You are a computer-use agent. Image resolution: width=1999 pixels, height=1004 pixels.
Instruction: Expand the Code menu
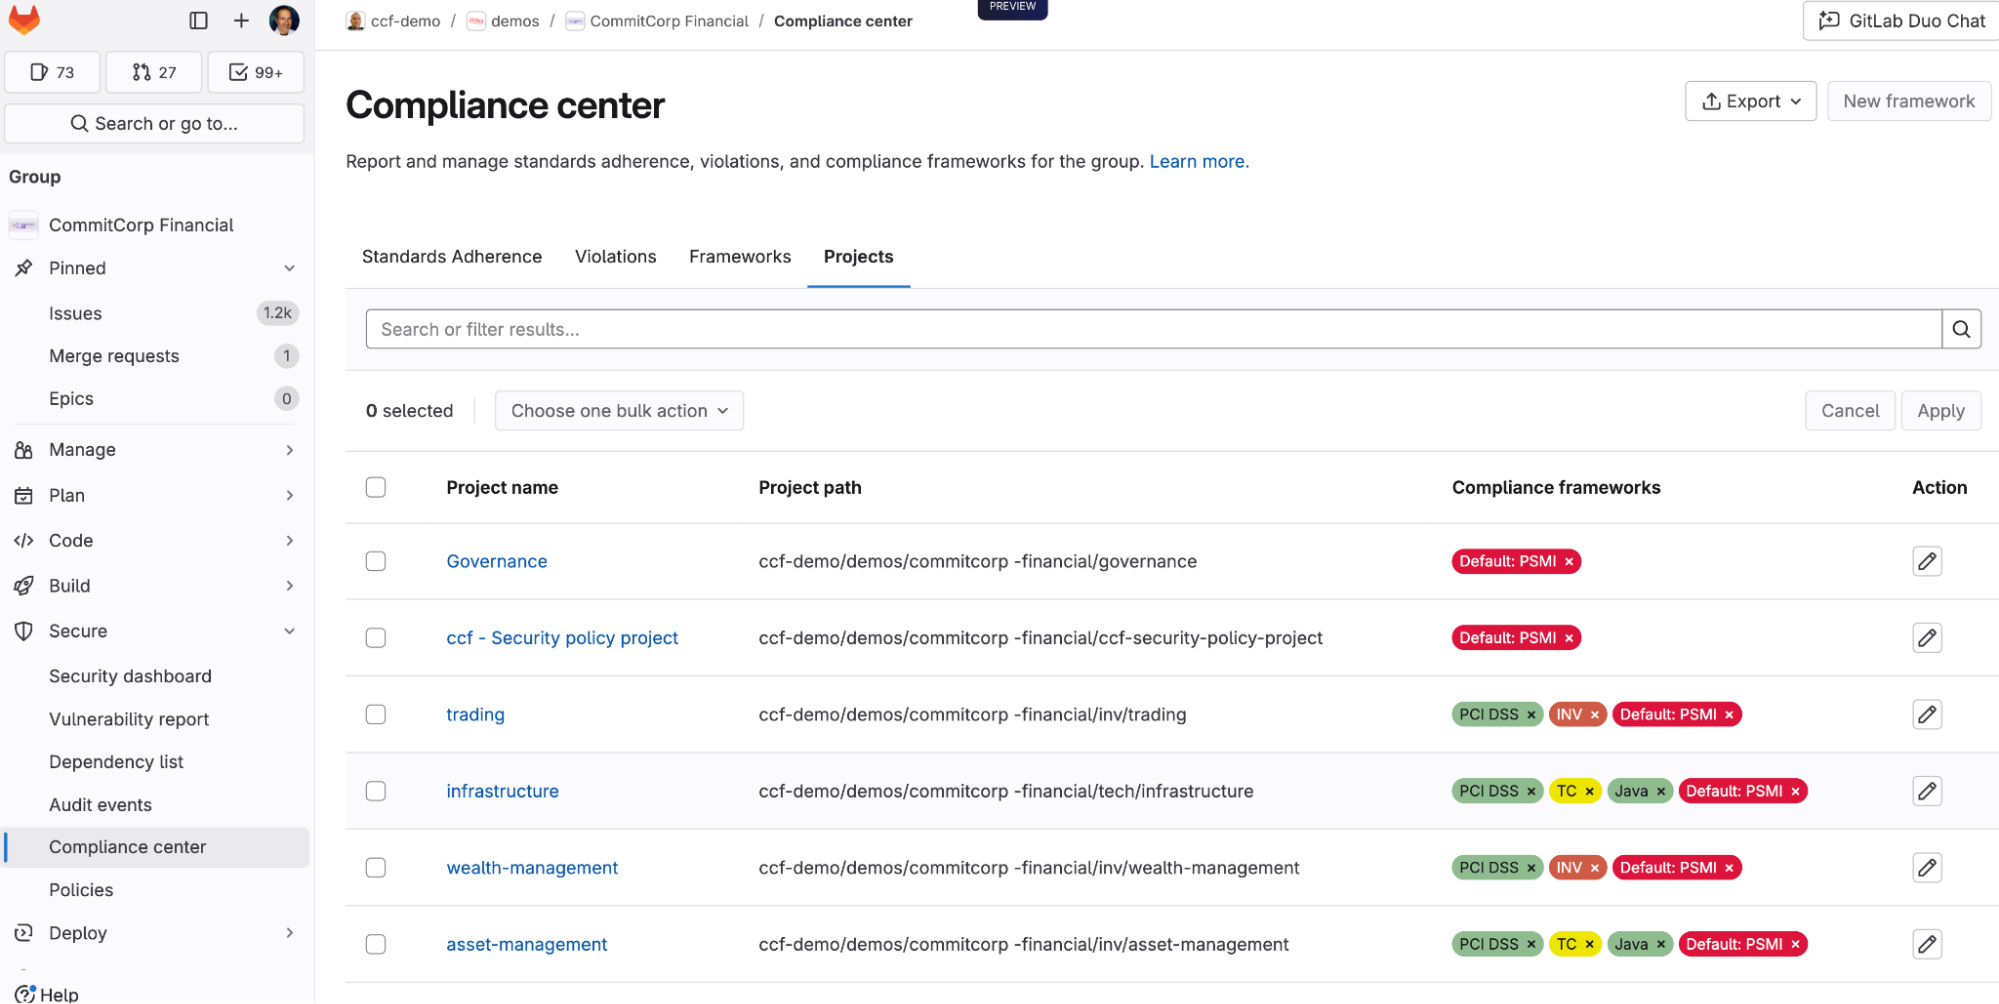pyautogui.click(x=289, y=541)
